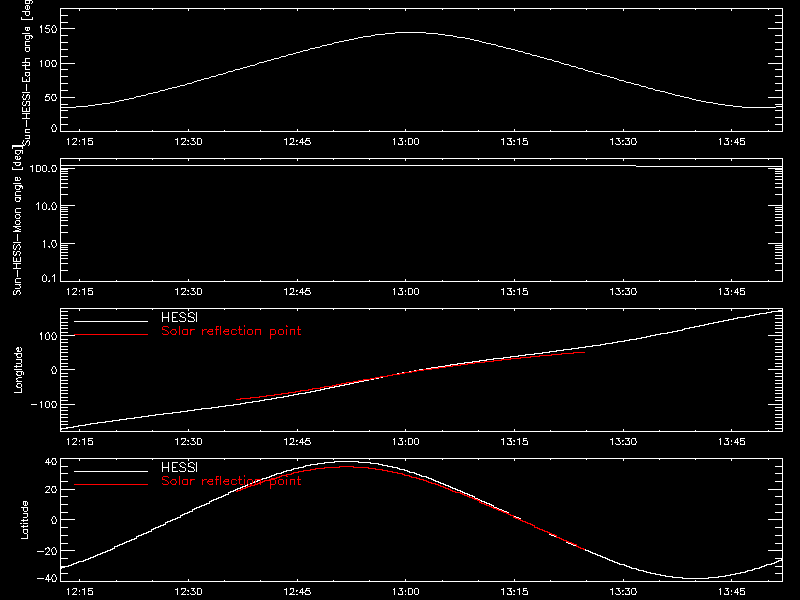Click white HESSI legend line in Latitude panel
Screen dimensions: 800x600
111,471
